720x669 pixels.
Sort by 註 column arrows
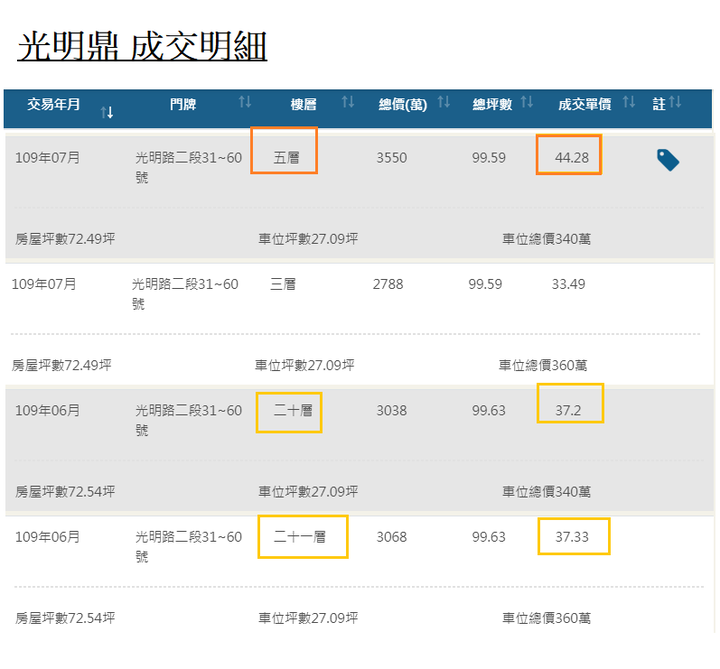[x=675, y=101]
